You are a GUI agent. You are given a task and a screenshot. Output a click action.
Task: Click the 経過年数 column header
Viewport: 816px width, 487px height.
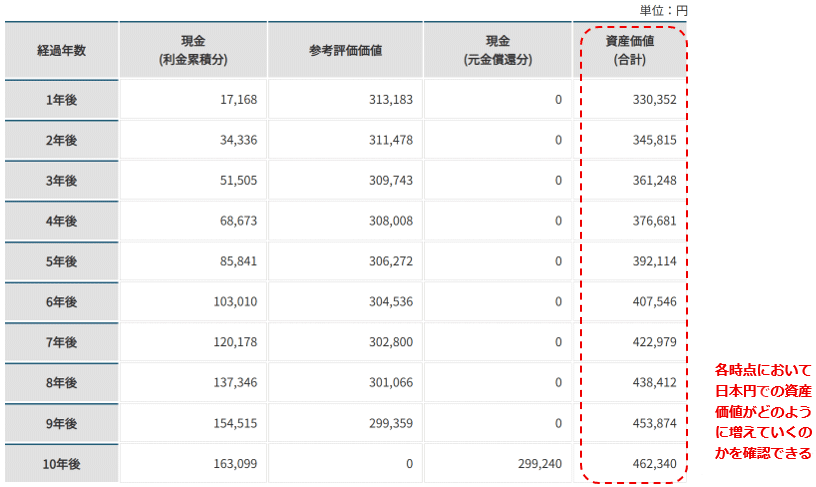61,50
